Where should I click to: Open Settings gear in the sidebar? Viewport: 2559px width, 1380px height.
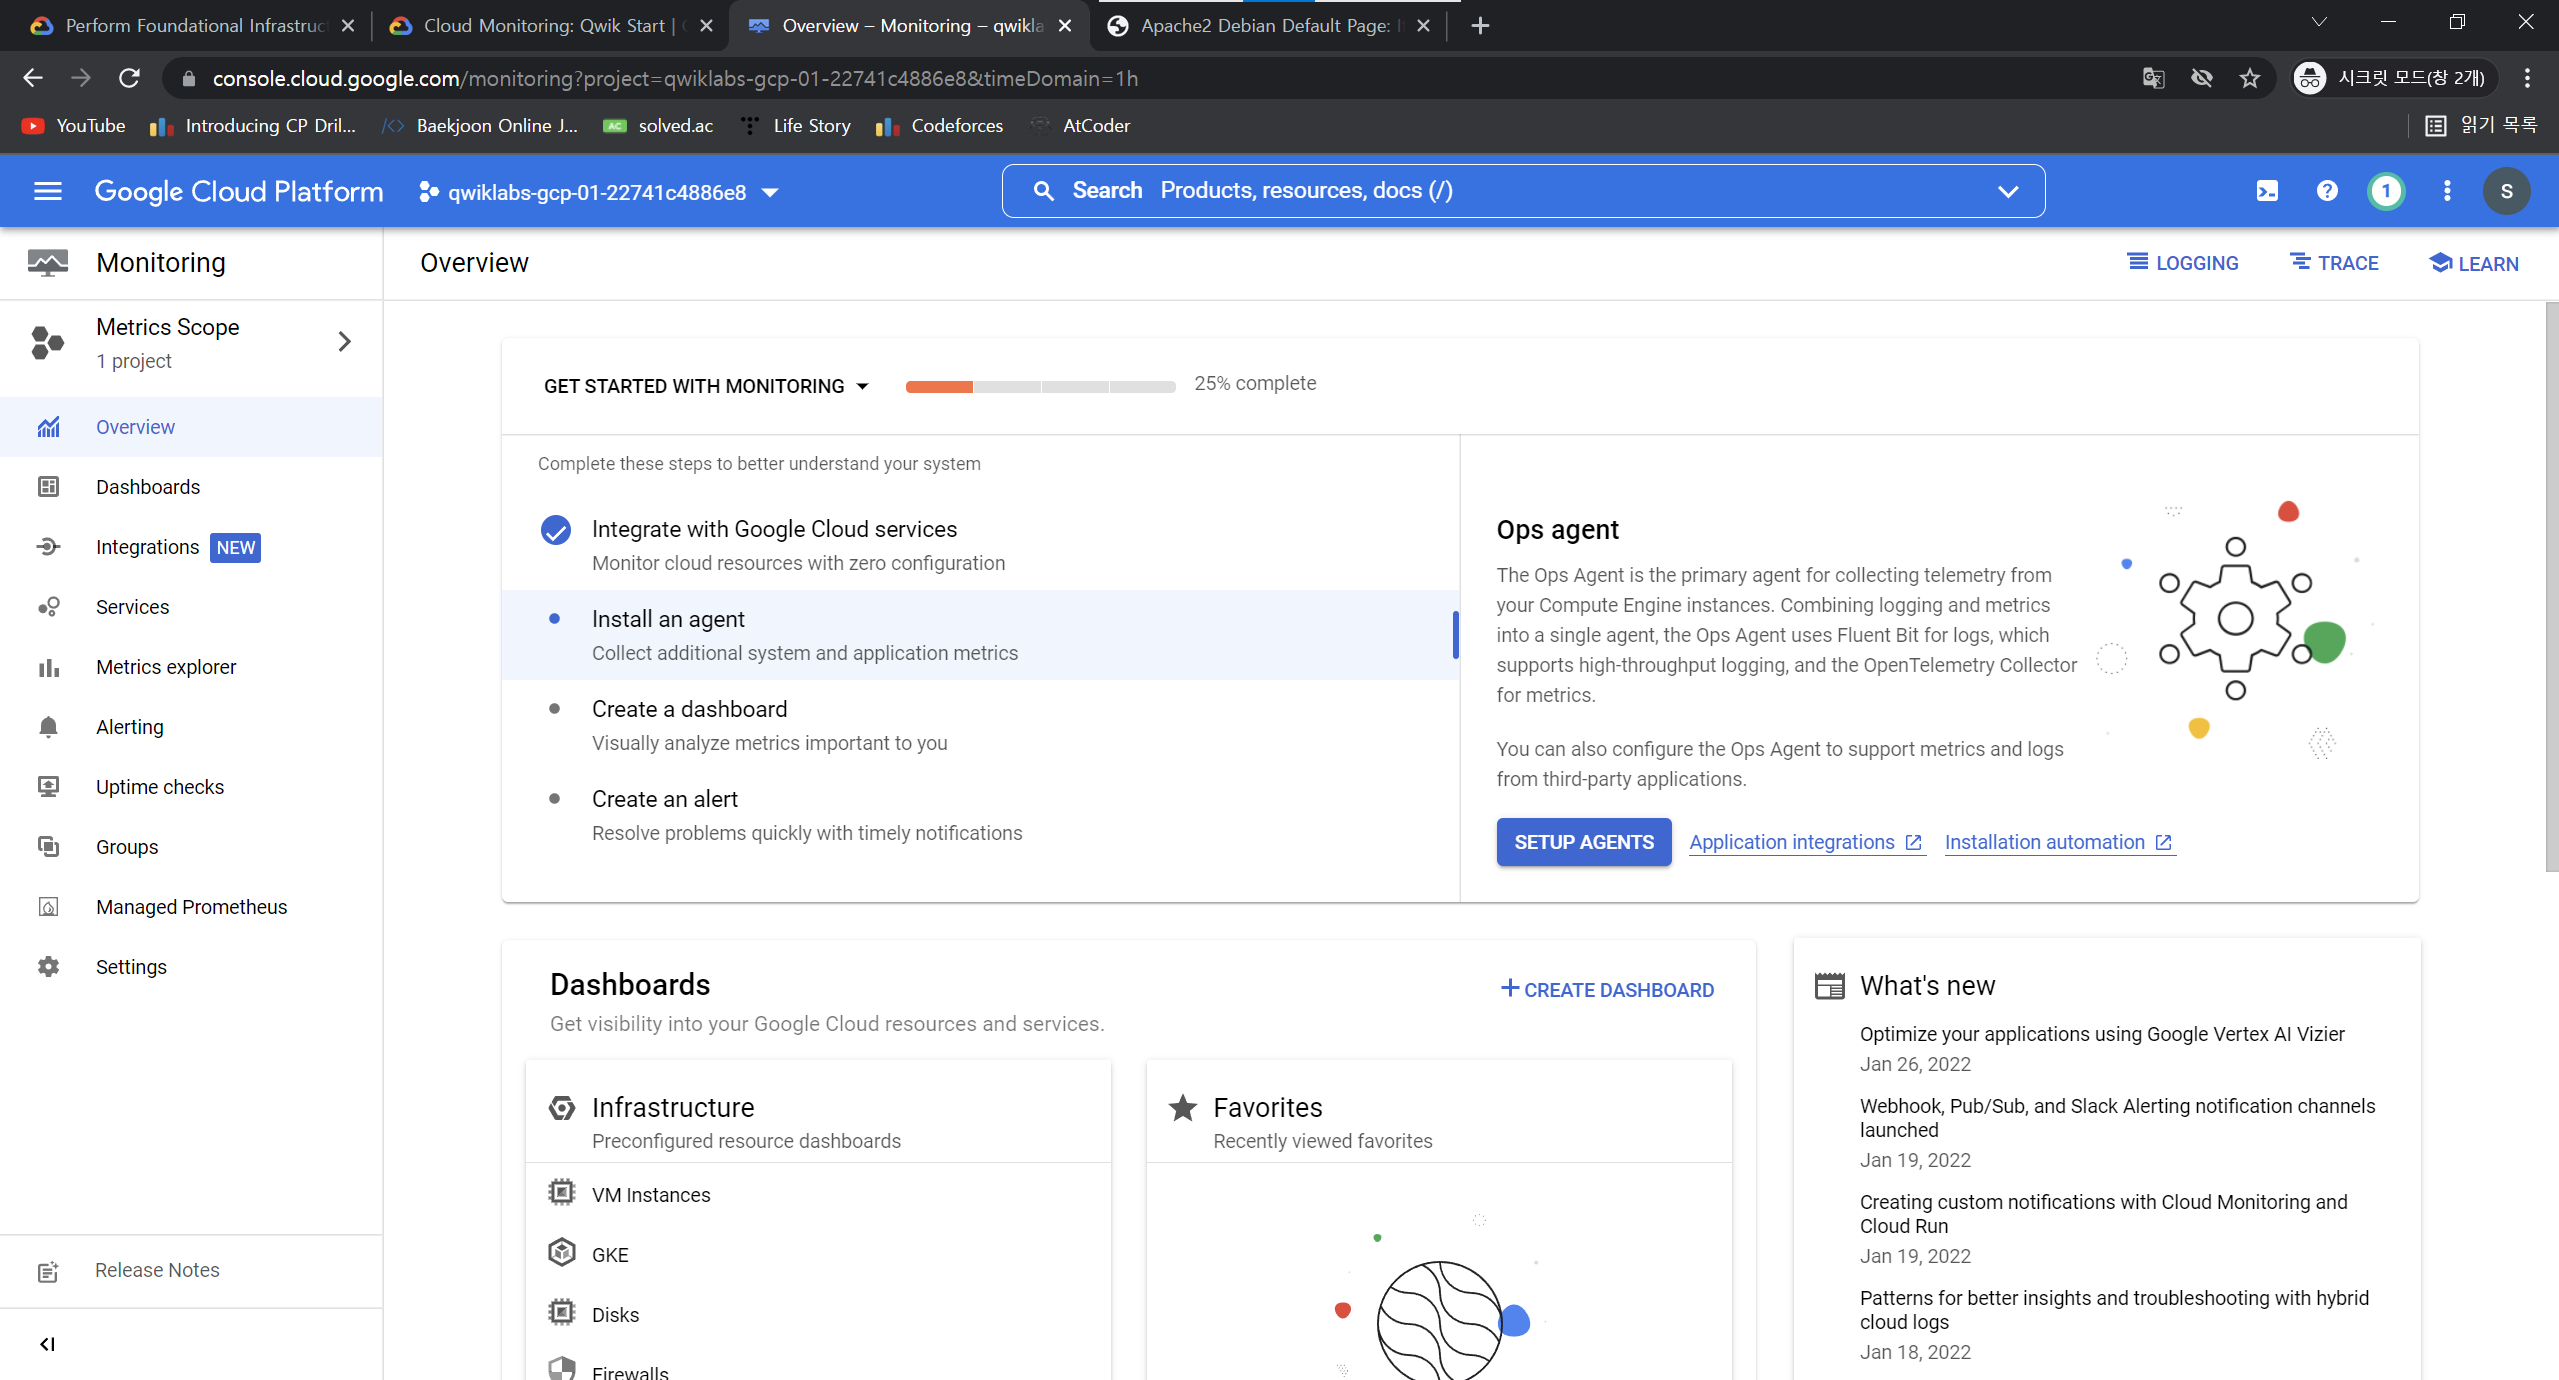click(x=48, y=967)
